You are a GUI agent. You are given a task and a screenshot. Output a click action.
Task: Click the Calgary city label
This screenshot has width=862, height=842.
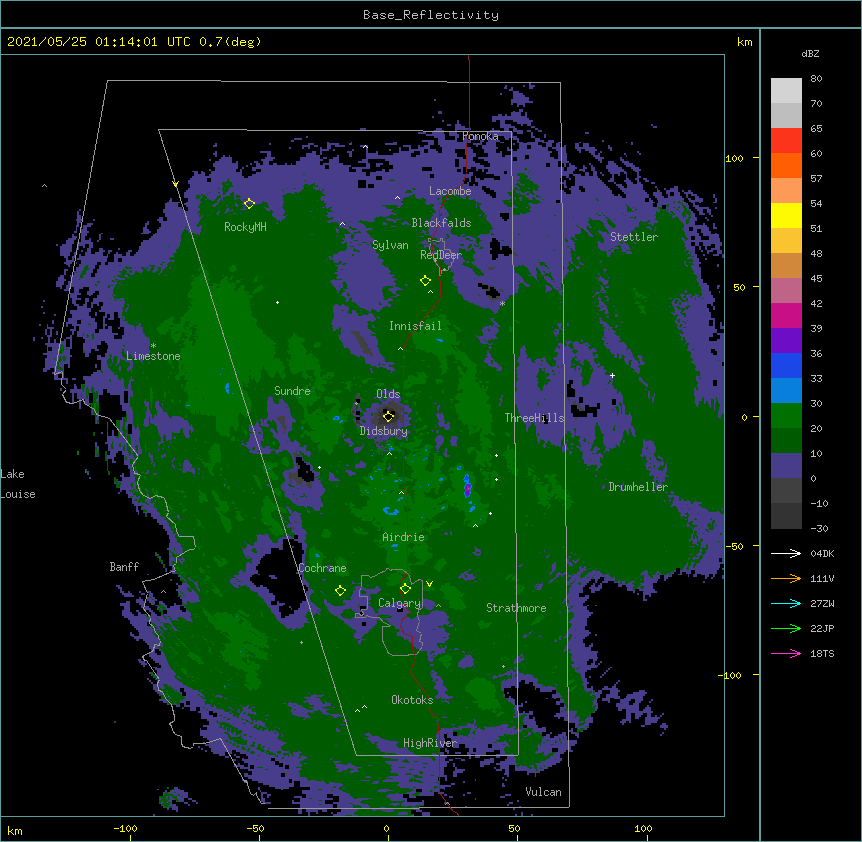[399, 603]
